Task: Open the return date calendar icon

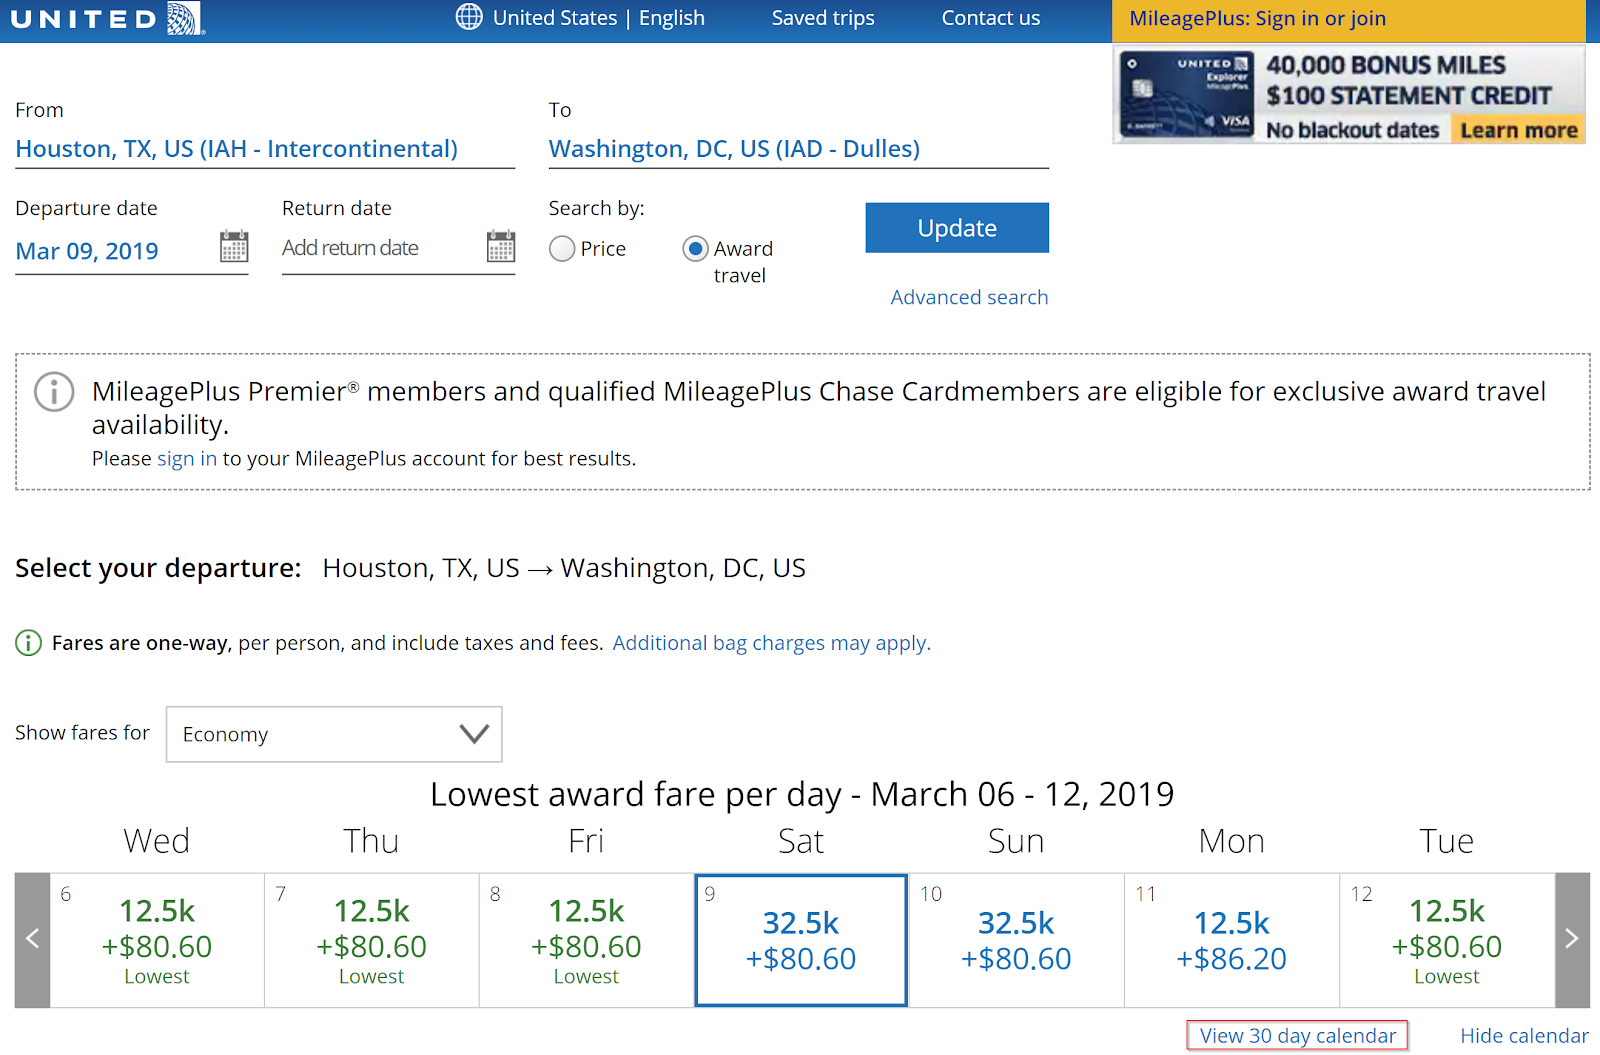Action: tap(500, 246)
